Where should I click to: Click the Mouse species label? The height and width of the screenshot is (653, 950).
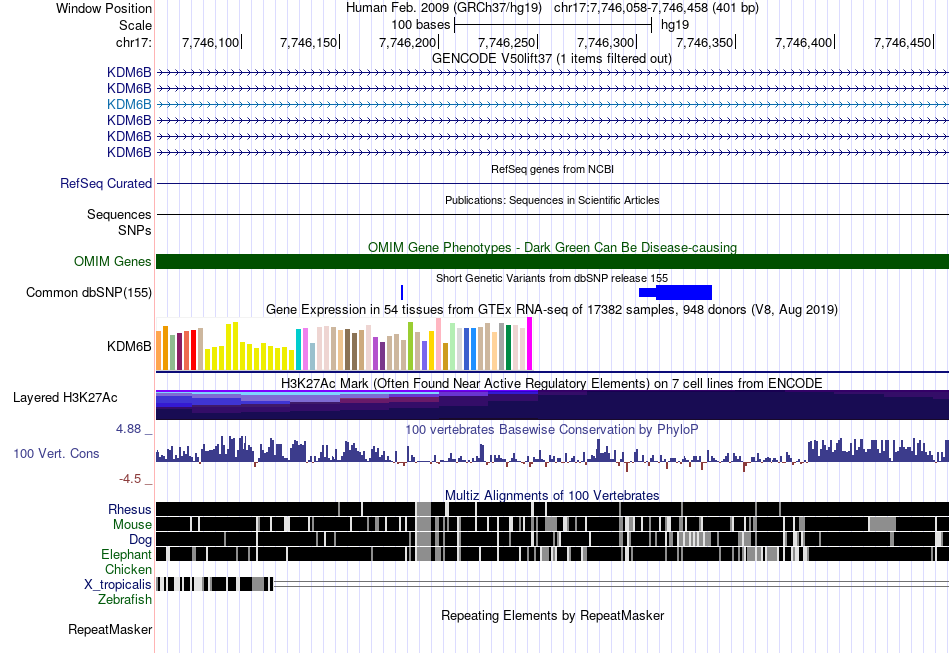[x=132, y=525]
